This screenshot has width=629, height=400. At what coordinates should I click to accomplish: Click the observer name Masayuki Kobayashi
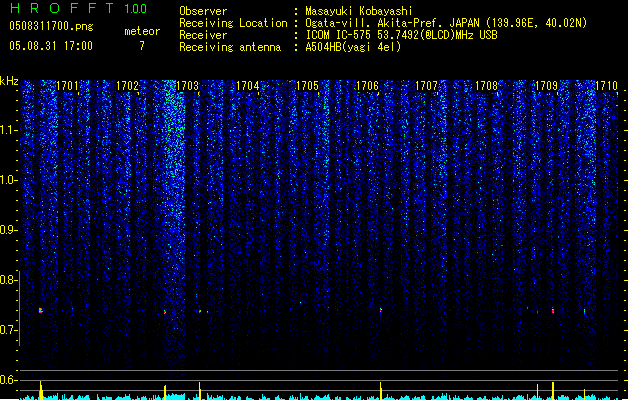click(359, 11)
